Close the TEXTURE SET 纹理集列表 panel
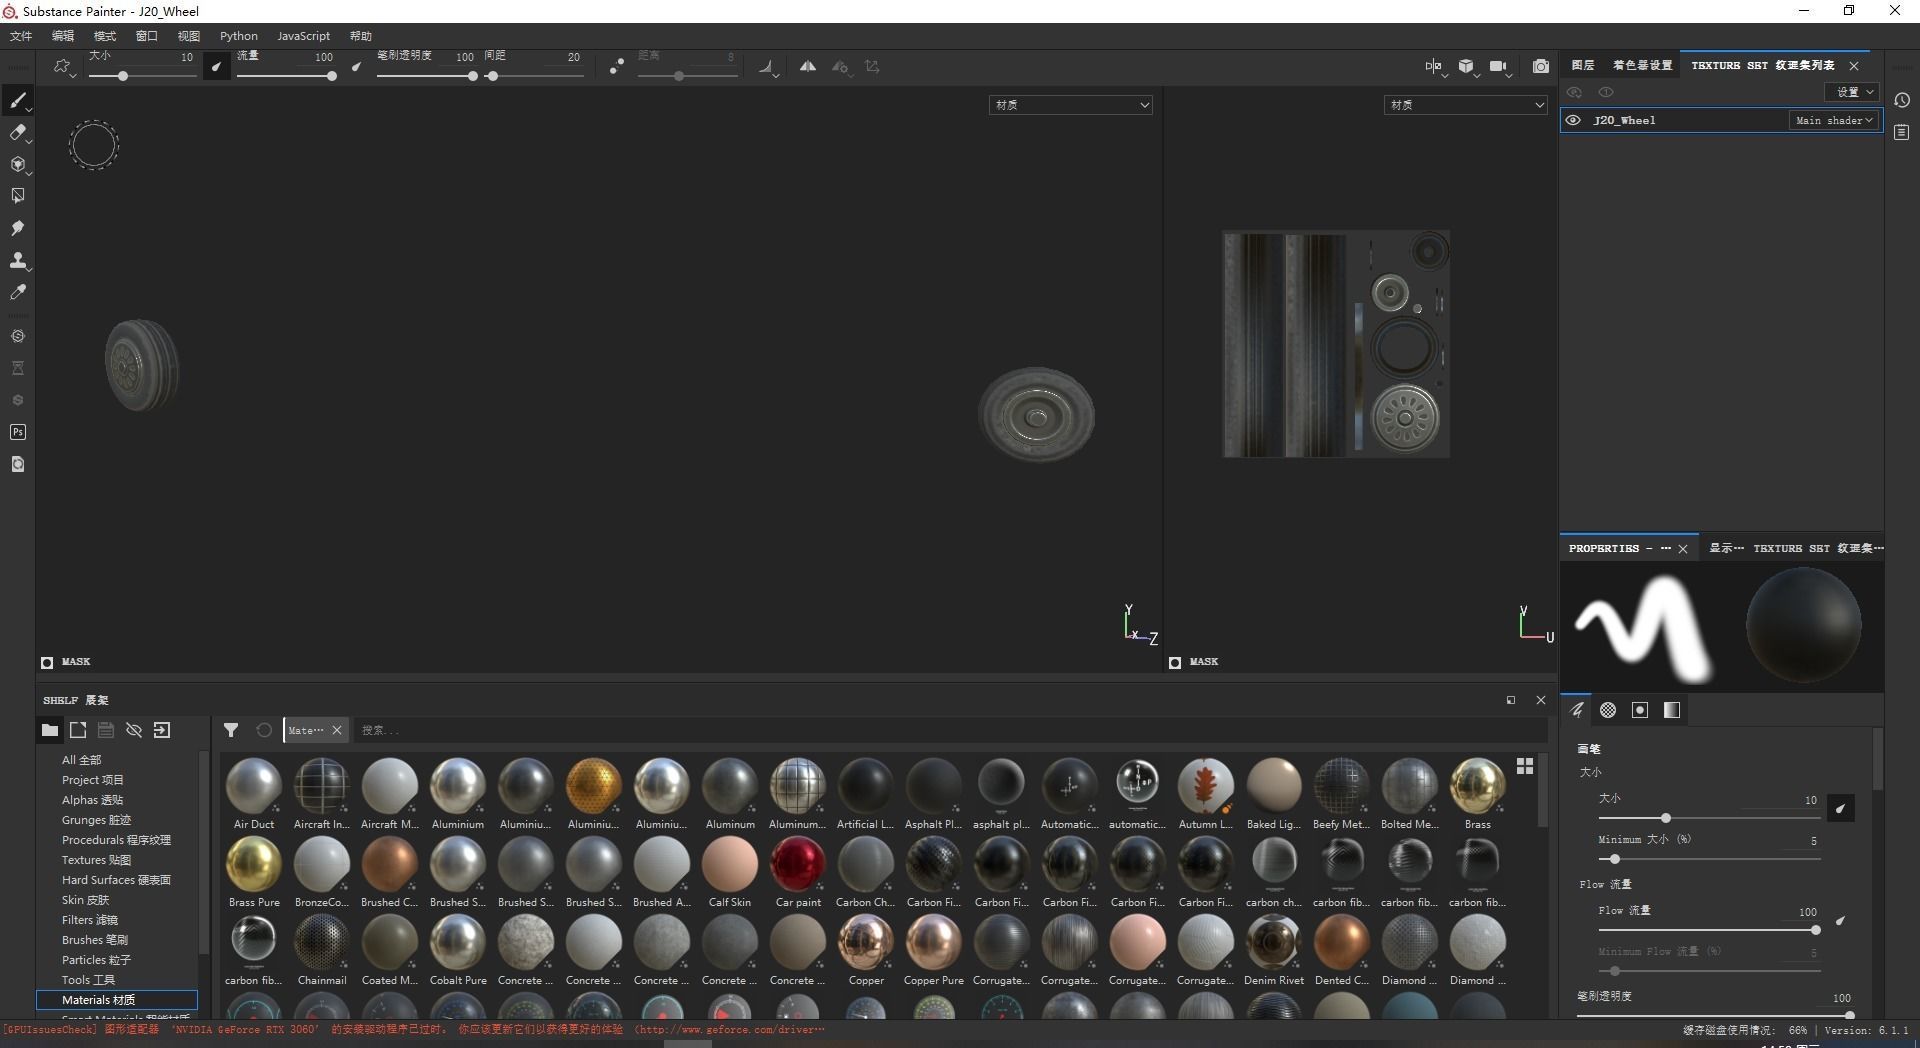Viewport: 1920px width, 1048px height. 1854,66
